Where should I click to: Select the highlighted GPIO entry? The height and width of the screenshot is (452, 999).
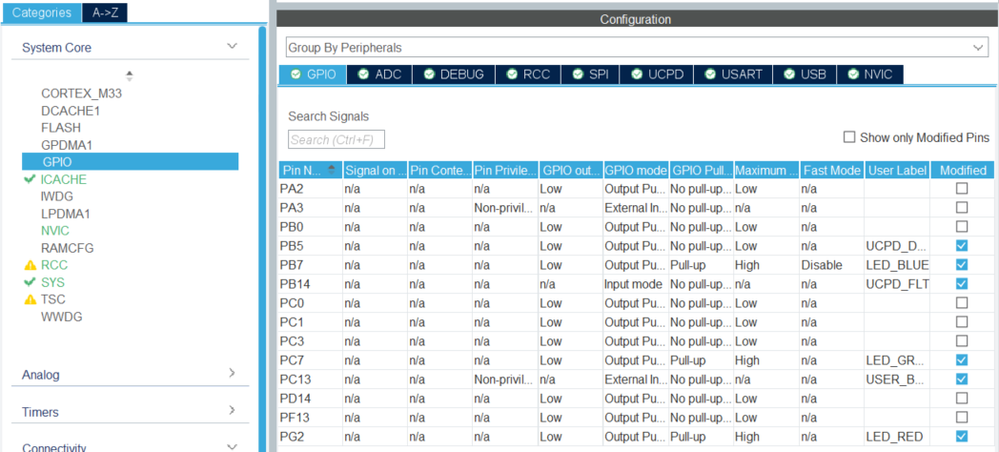pyautogui.click(x=130, y=162)
